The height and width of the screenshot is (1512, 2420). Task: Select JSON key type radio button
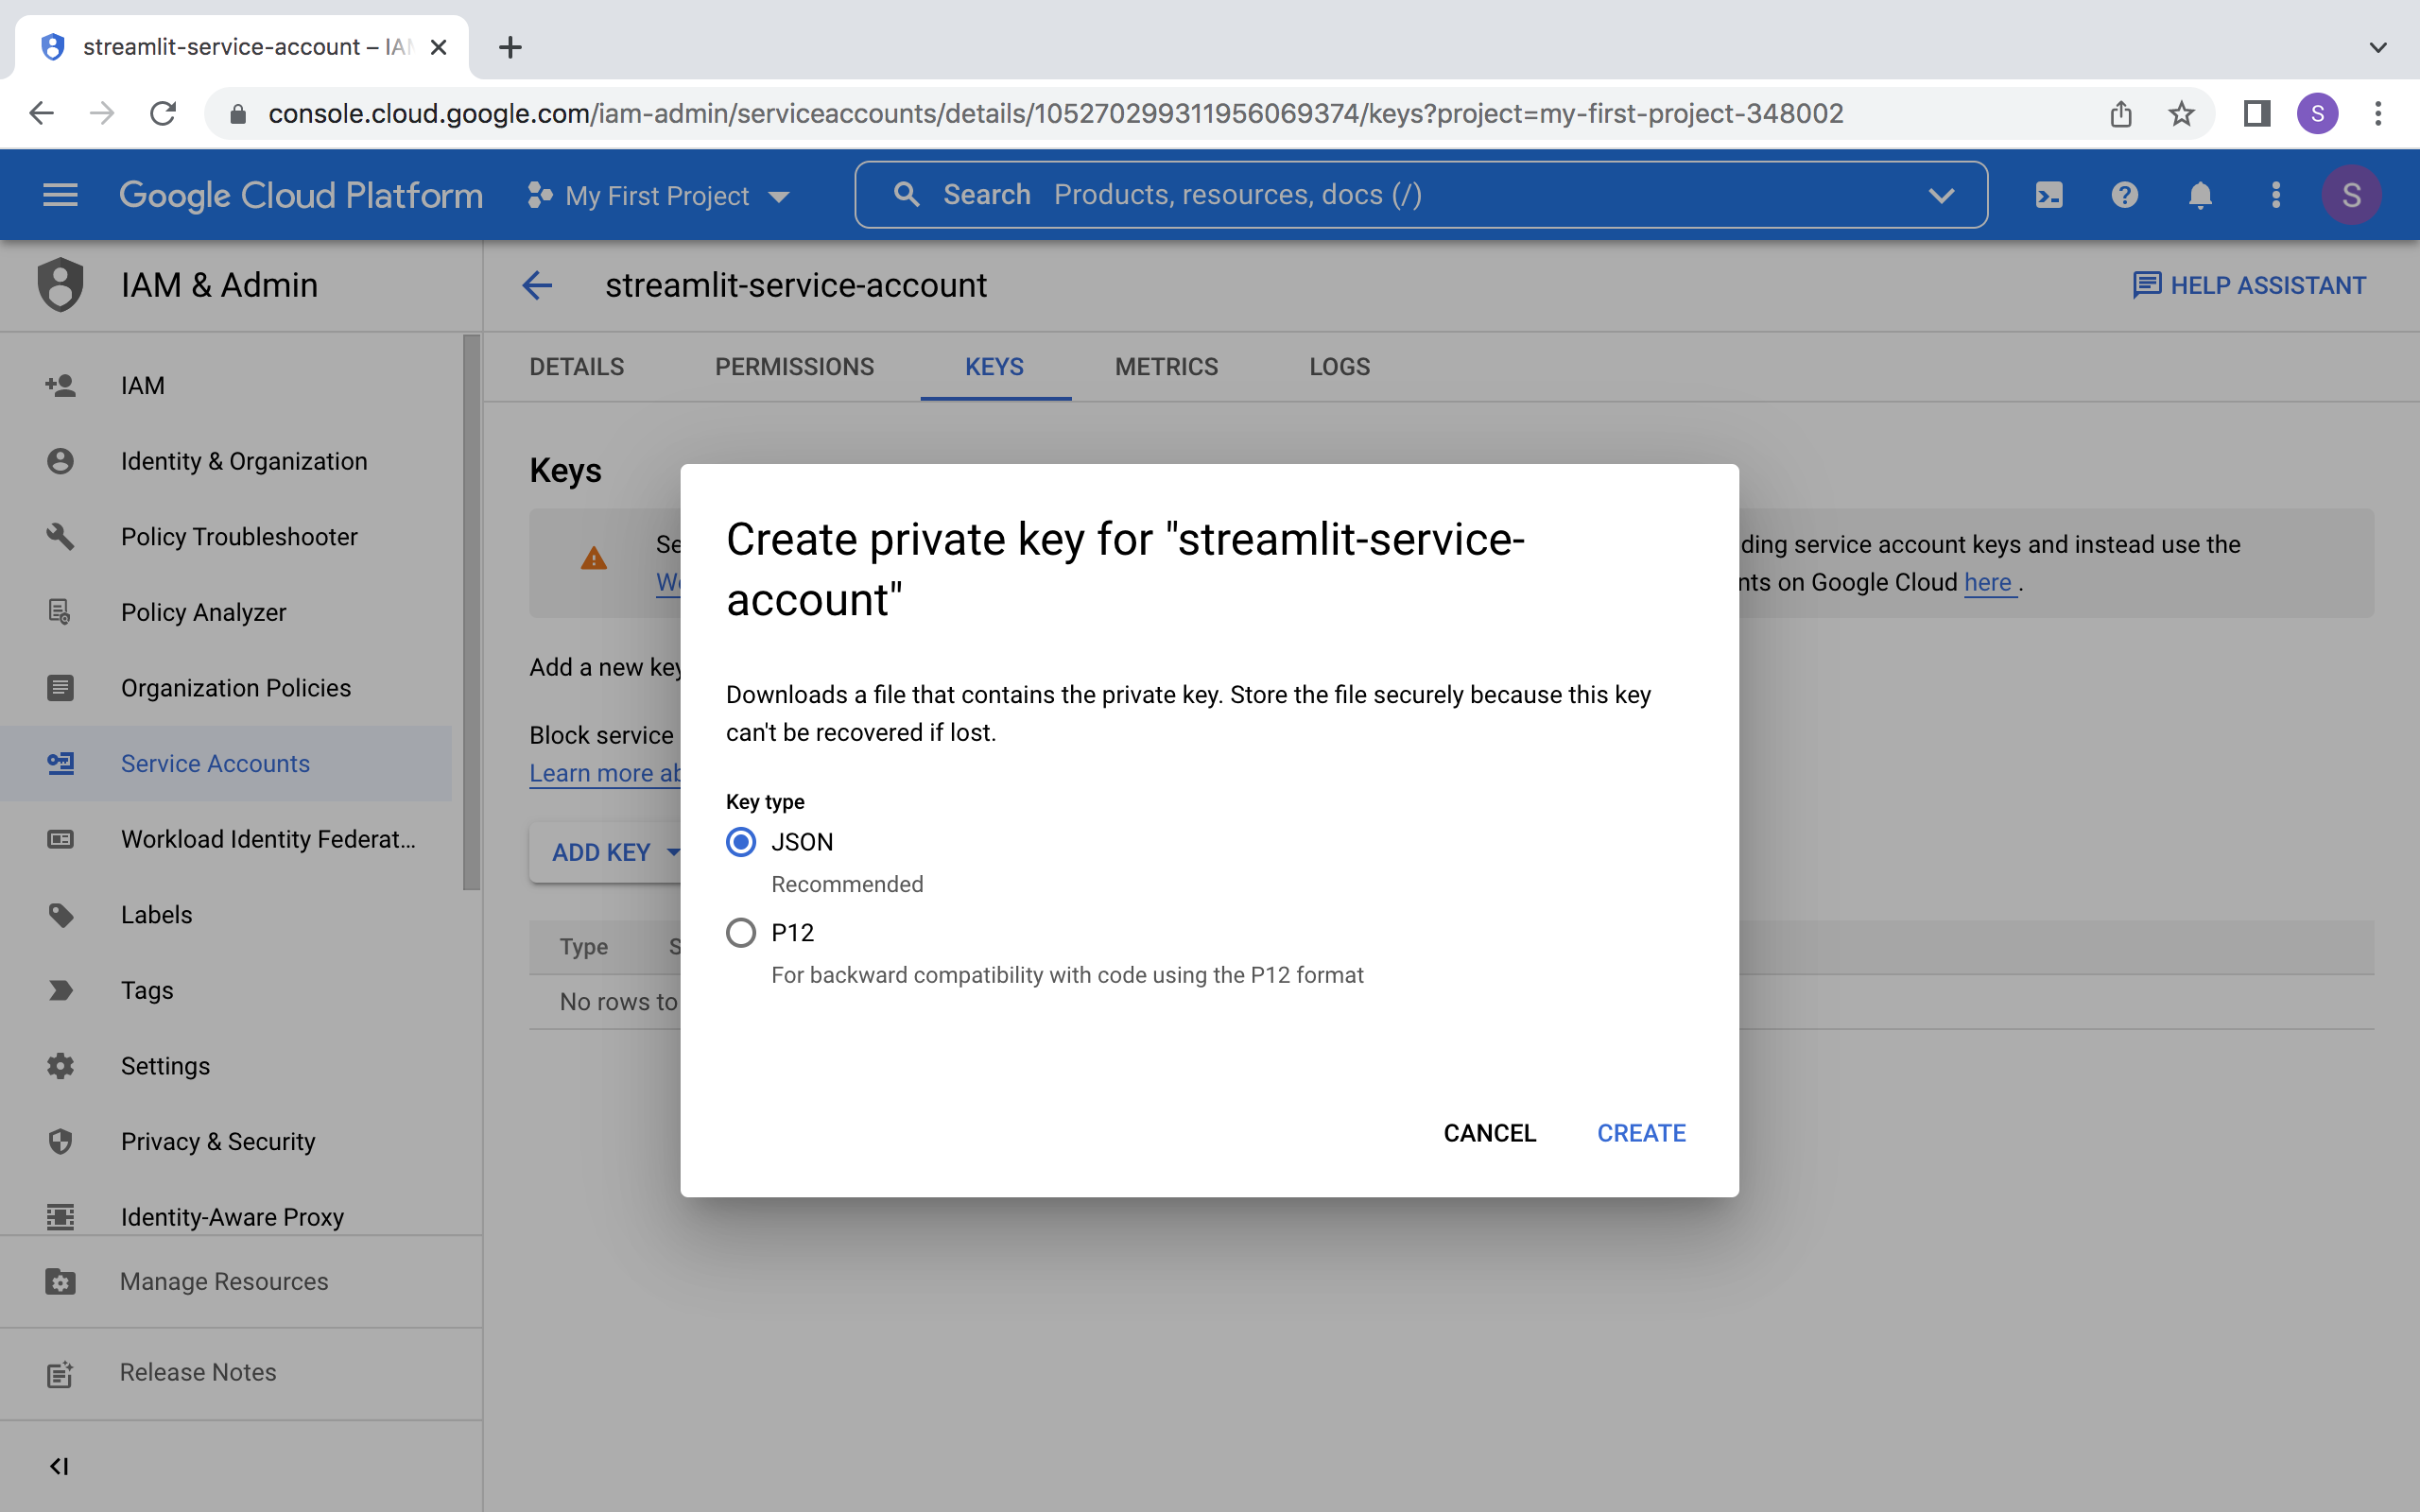pyautogui.click(x=740, y=843)
